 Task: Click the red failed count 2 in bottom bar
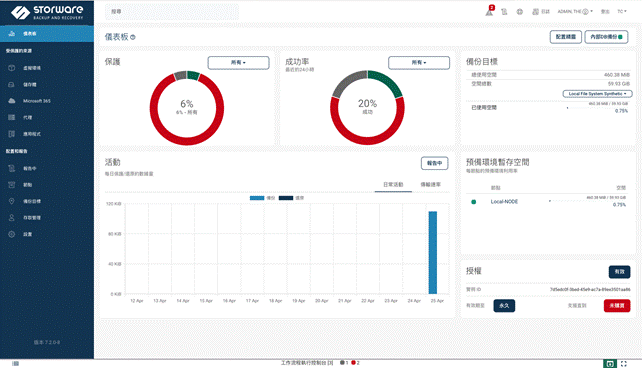pyautogui.click(x=355, y=363)
